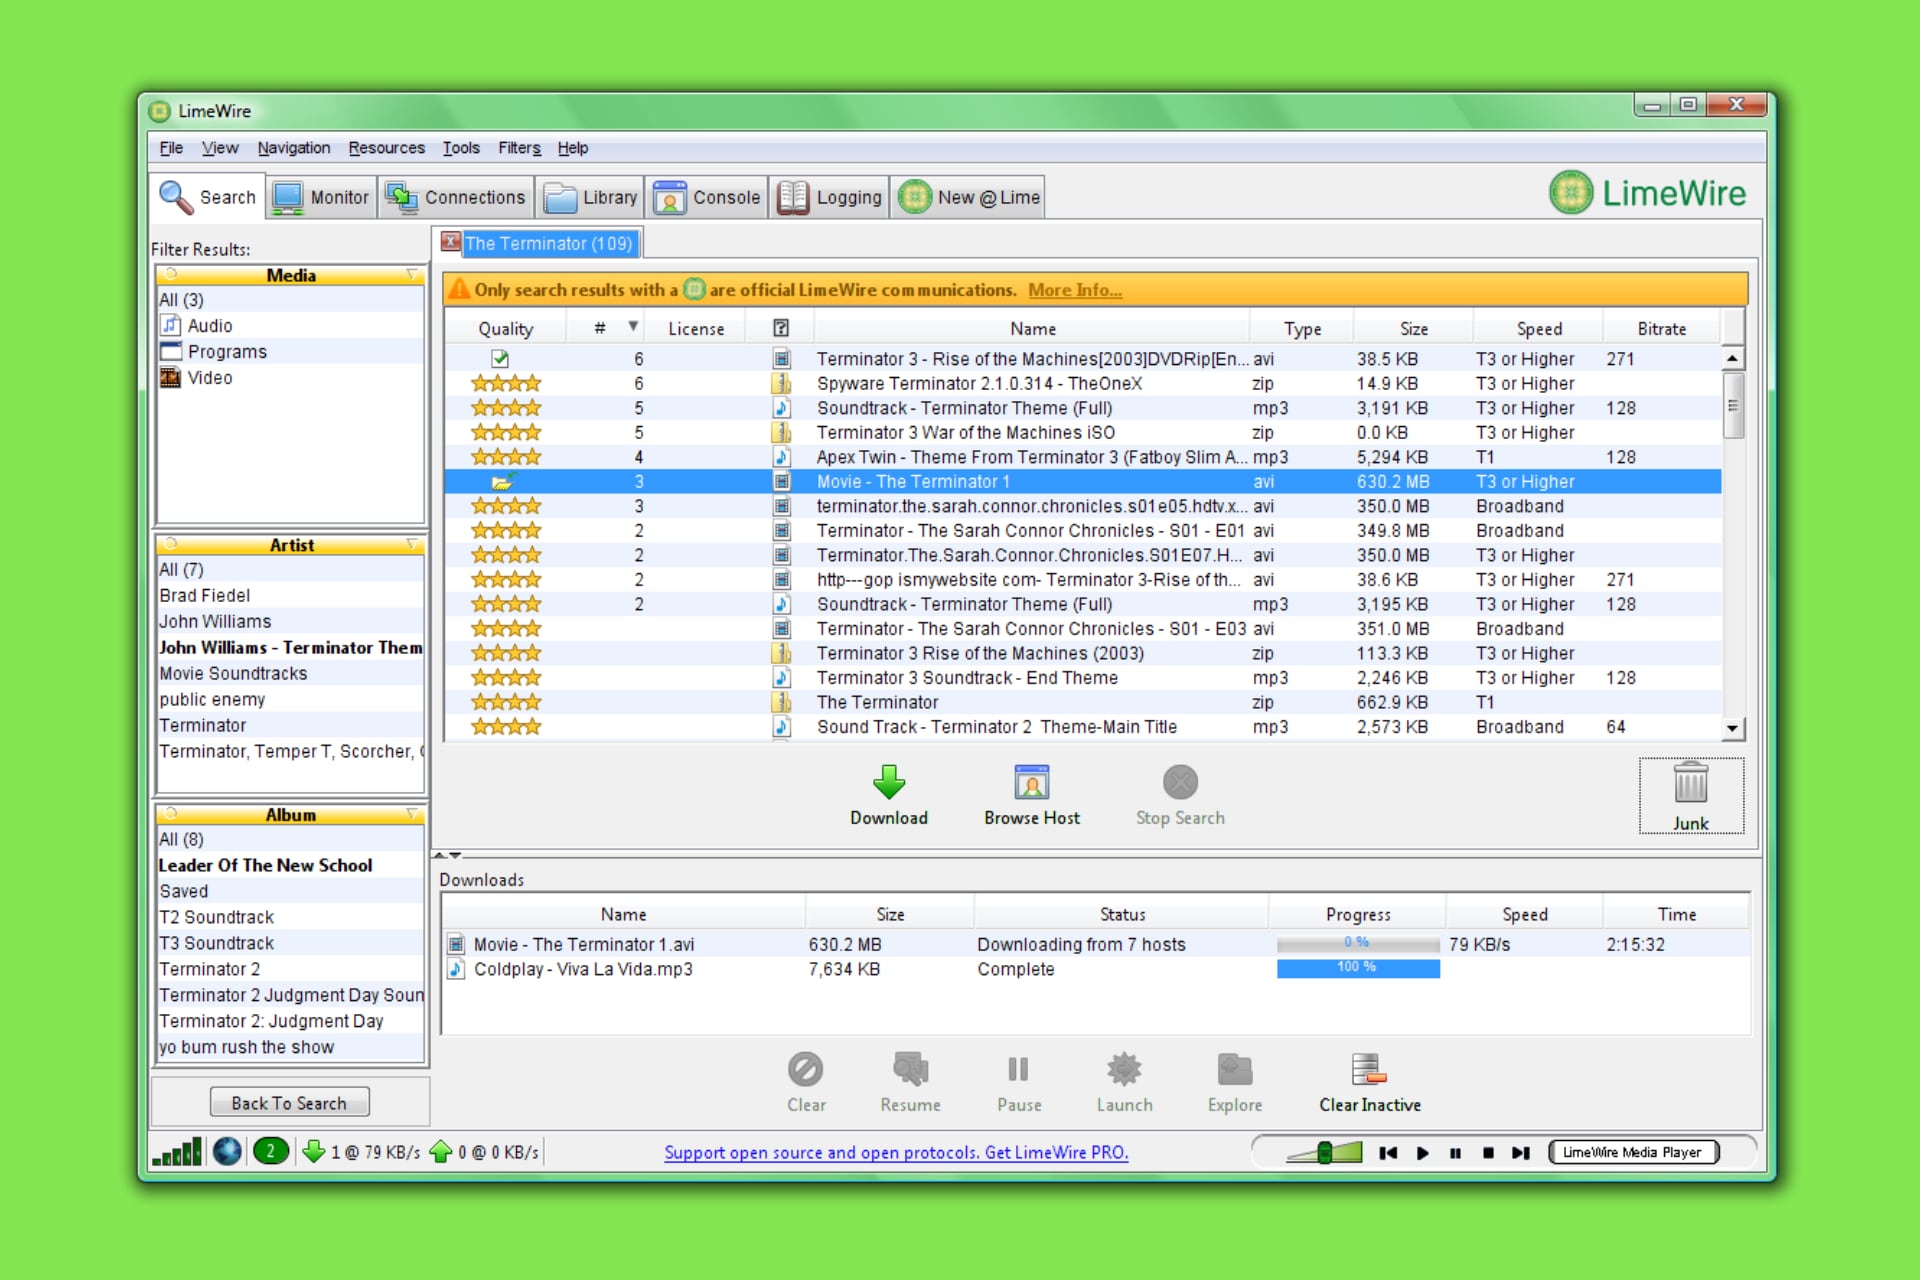Open the Tools menu
Image resolution: width=1920 pixels, height=1280 pixels.
(461, 148)
